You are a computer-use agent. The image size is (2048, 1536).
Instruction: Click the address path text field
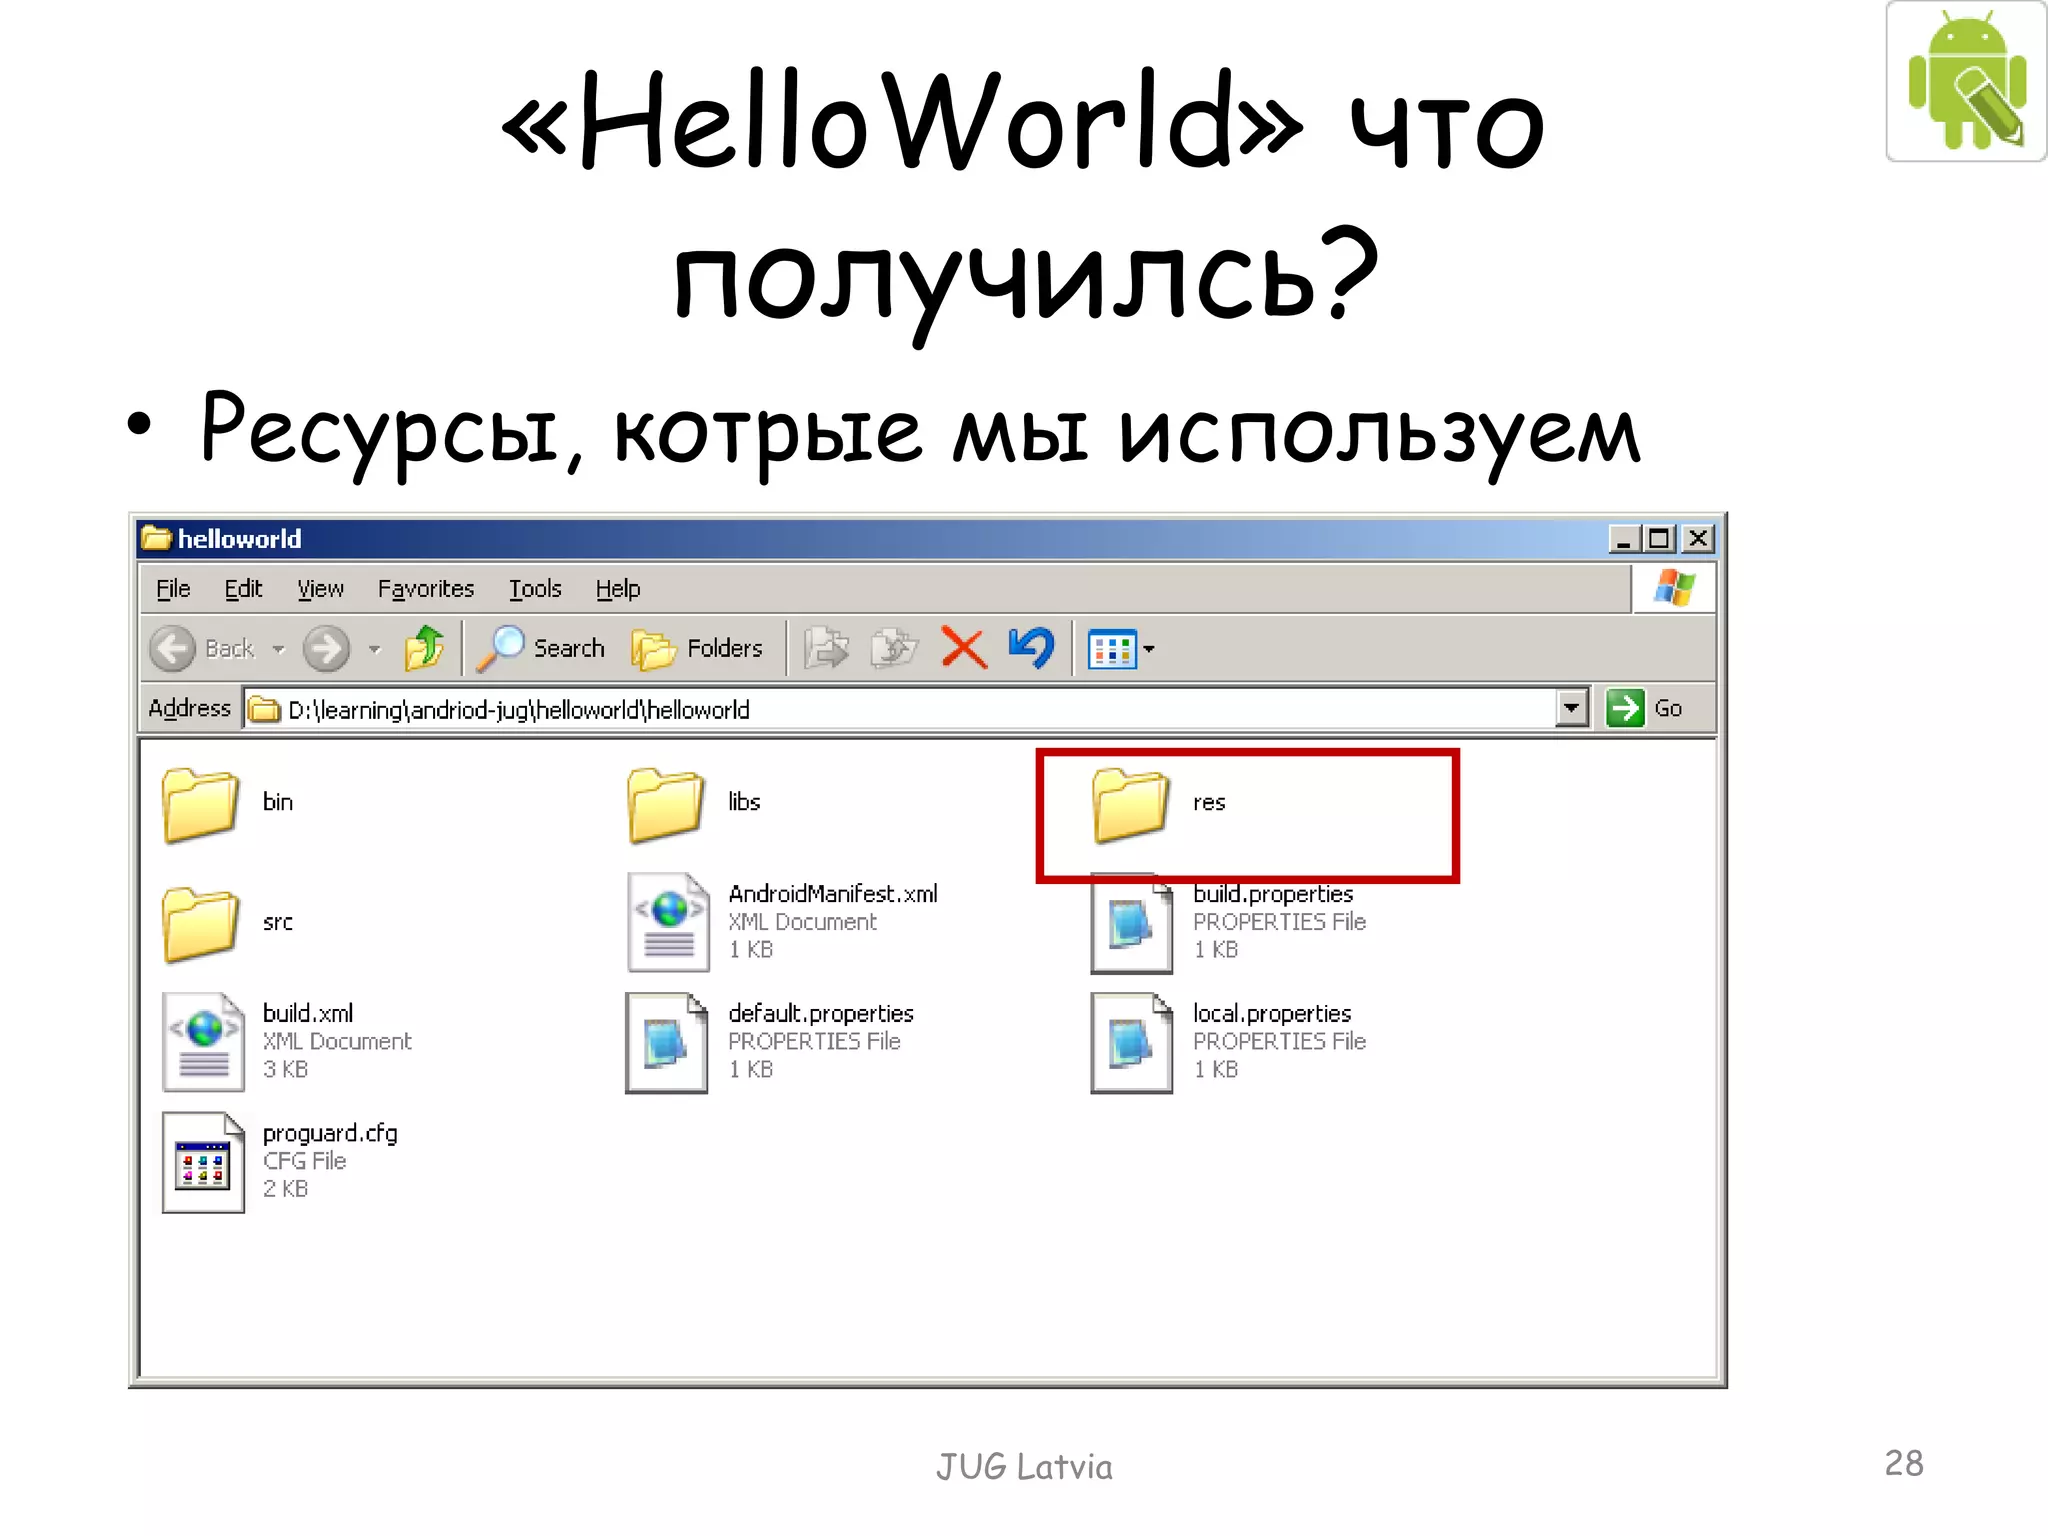(x=900, y=709)
